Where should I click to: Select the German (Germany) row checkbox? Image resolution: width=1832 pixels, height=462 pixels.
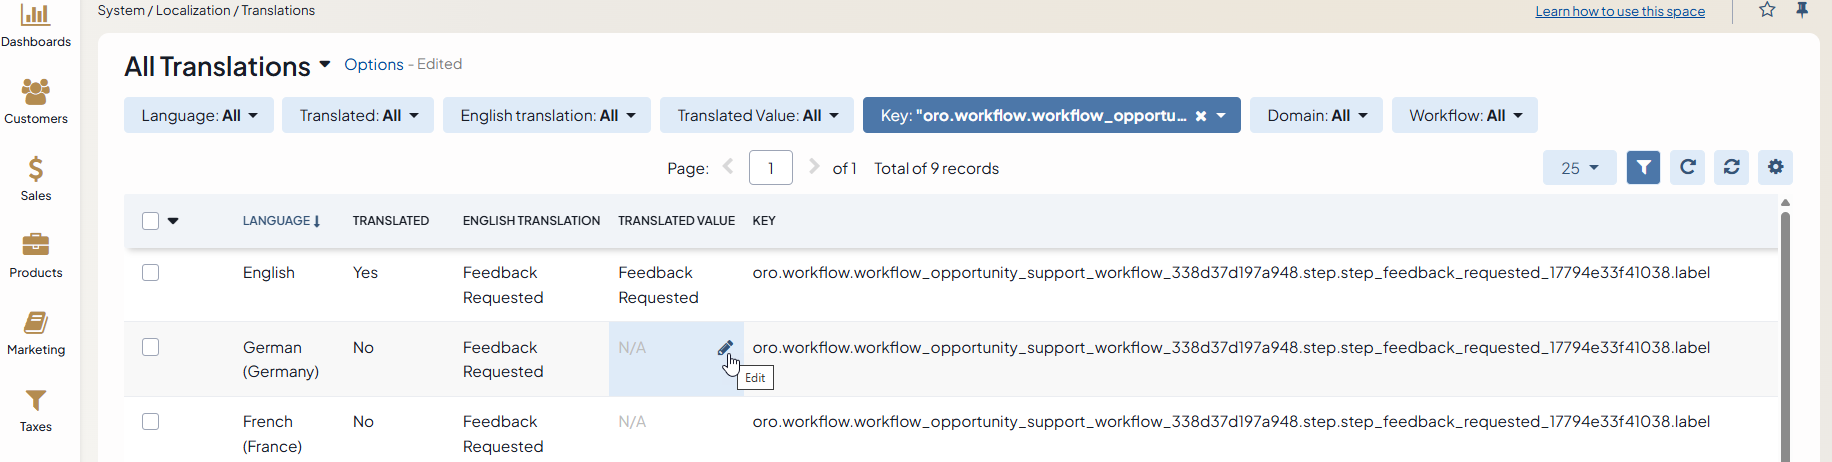[x=151, y=347]
